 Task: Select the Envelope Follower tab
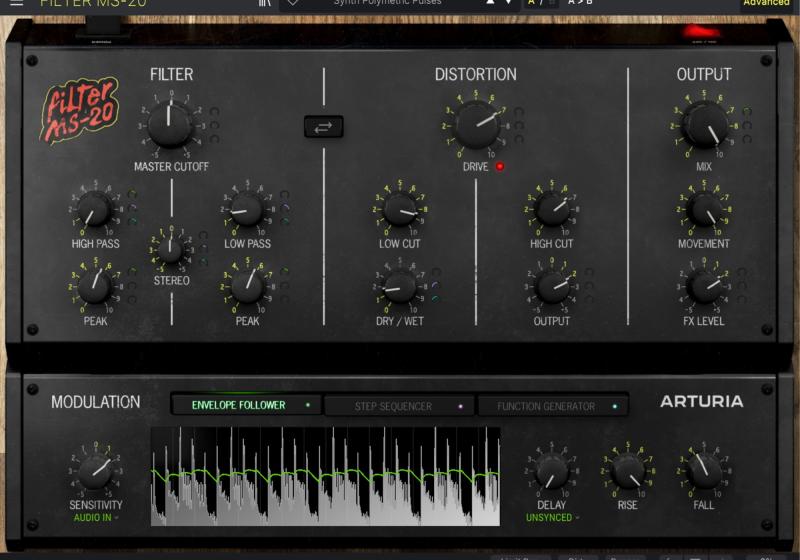[246, 405]
